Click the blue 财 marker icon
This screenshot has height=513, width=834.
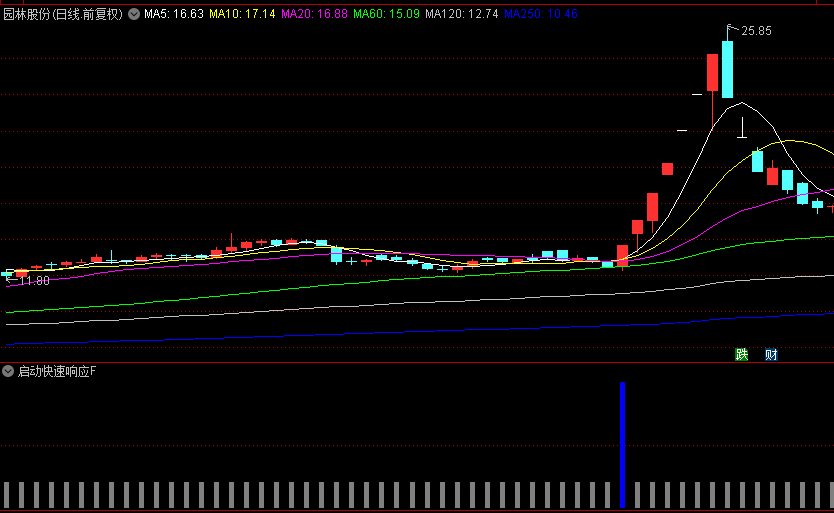click(771, 354)
